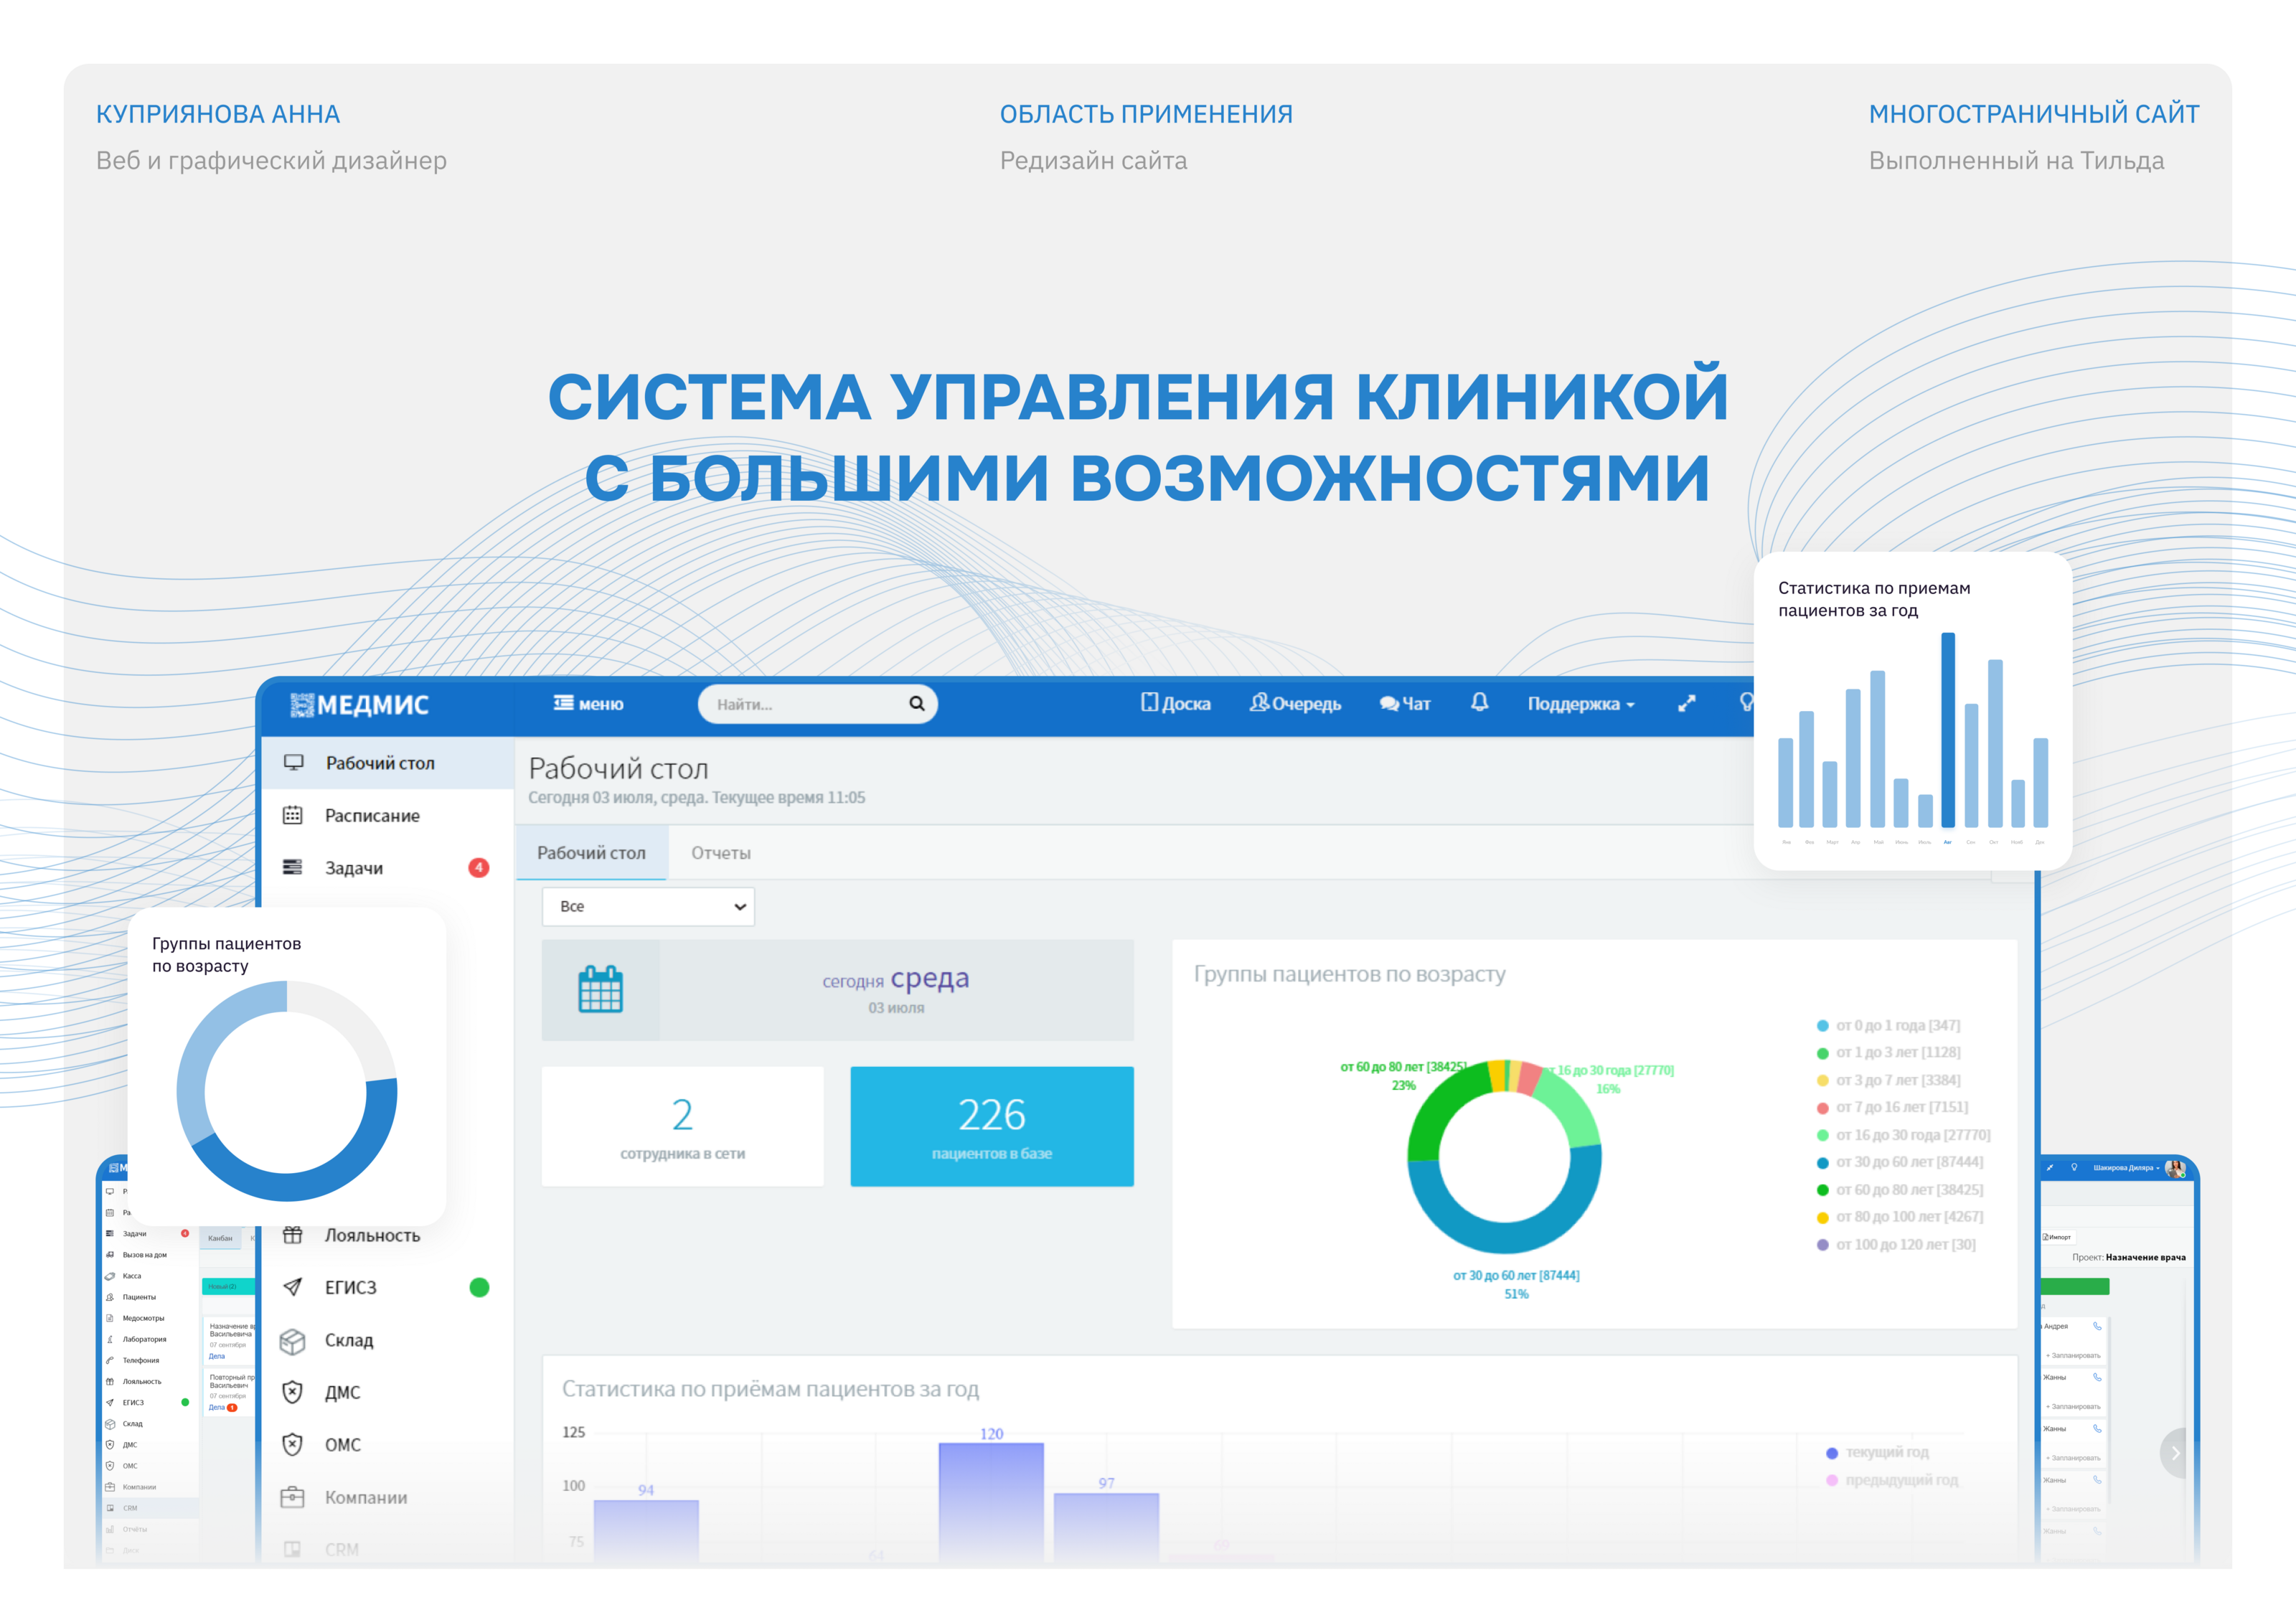Open Расписание calendar sidebar item
The height and width of the screenshot is (1620, 2296).
pyautogui.click(x=372, y=816)
